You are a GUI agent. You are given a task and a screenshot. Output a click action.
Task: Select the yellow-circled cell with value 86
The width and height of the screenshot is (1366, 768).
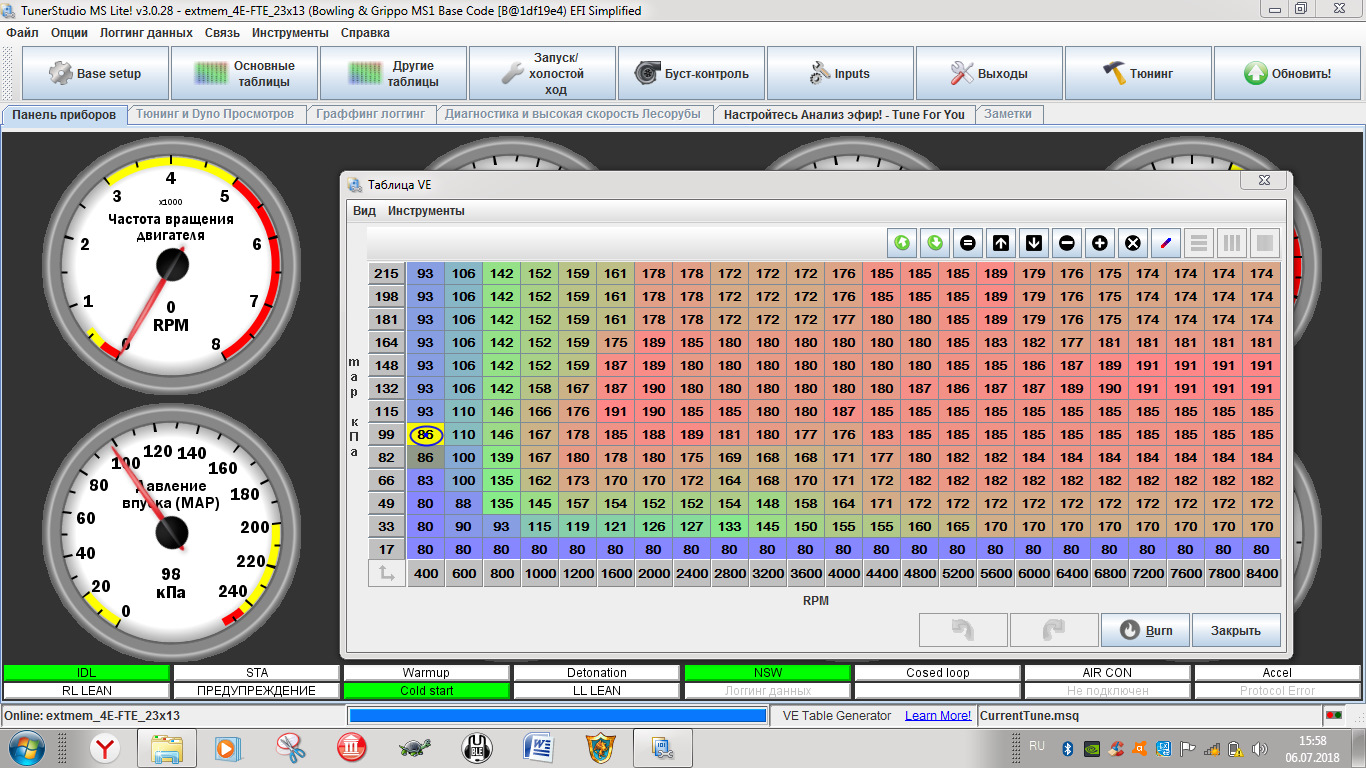tap(426, 435)
